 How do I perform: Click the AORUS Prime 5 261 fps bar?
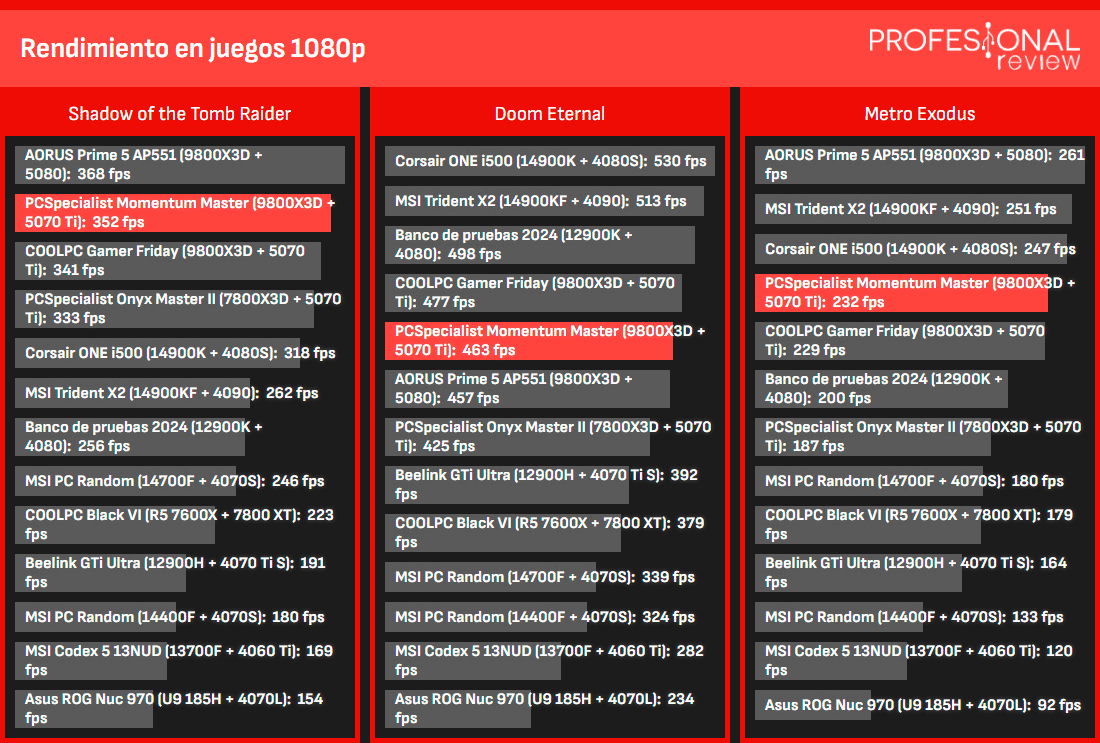pos(920,164)
